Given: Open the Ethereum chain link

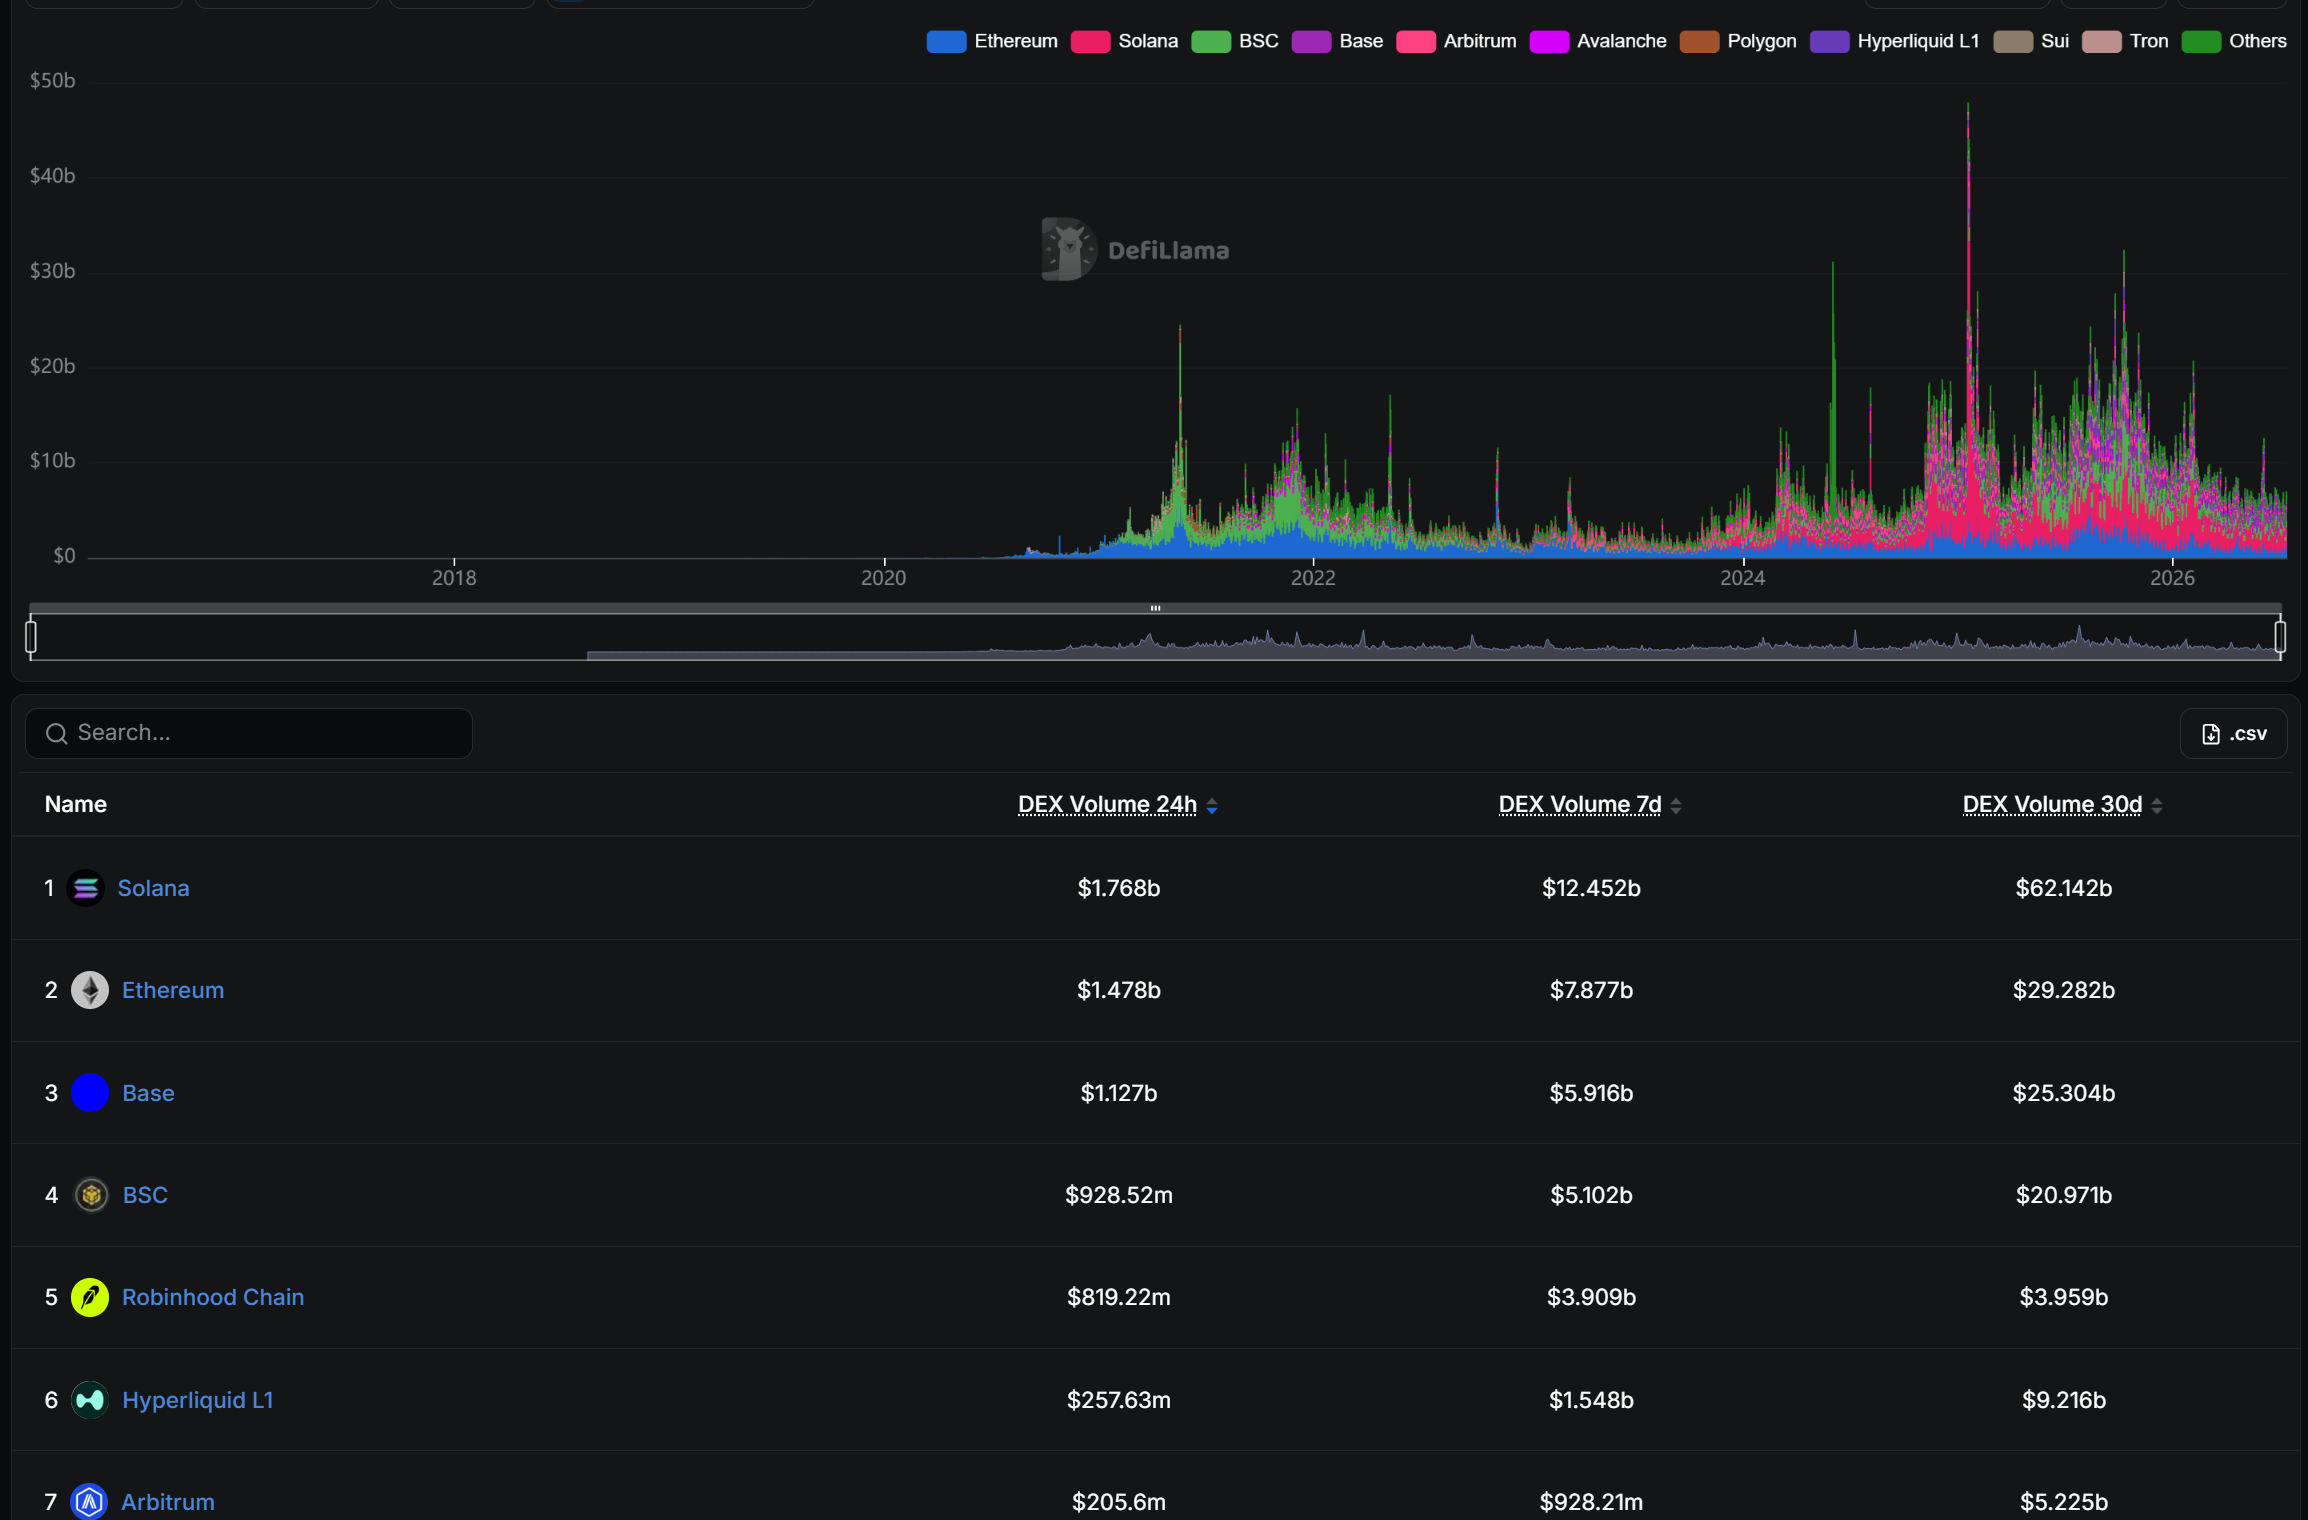Looking at the screenshot, I should (173, 990).
